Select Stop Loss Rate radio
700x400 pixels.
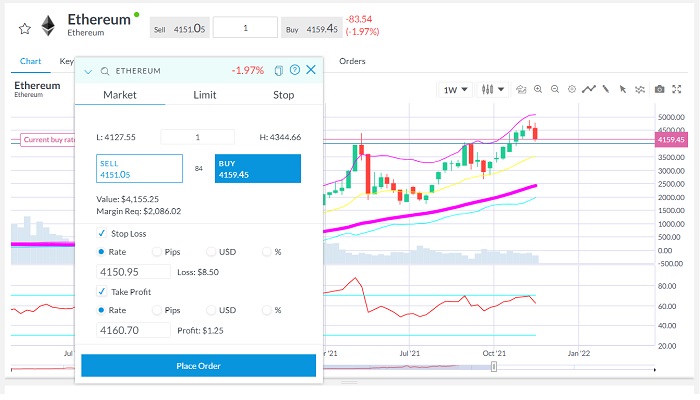(101, 252)
